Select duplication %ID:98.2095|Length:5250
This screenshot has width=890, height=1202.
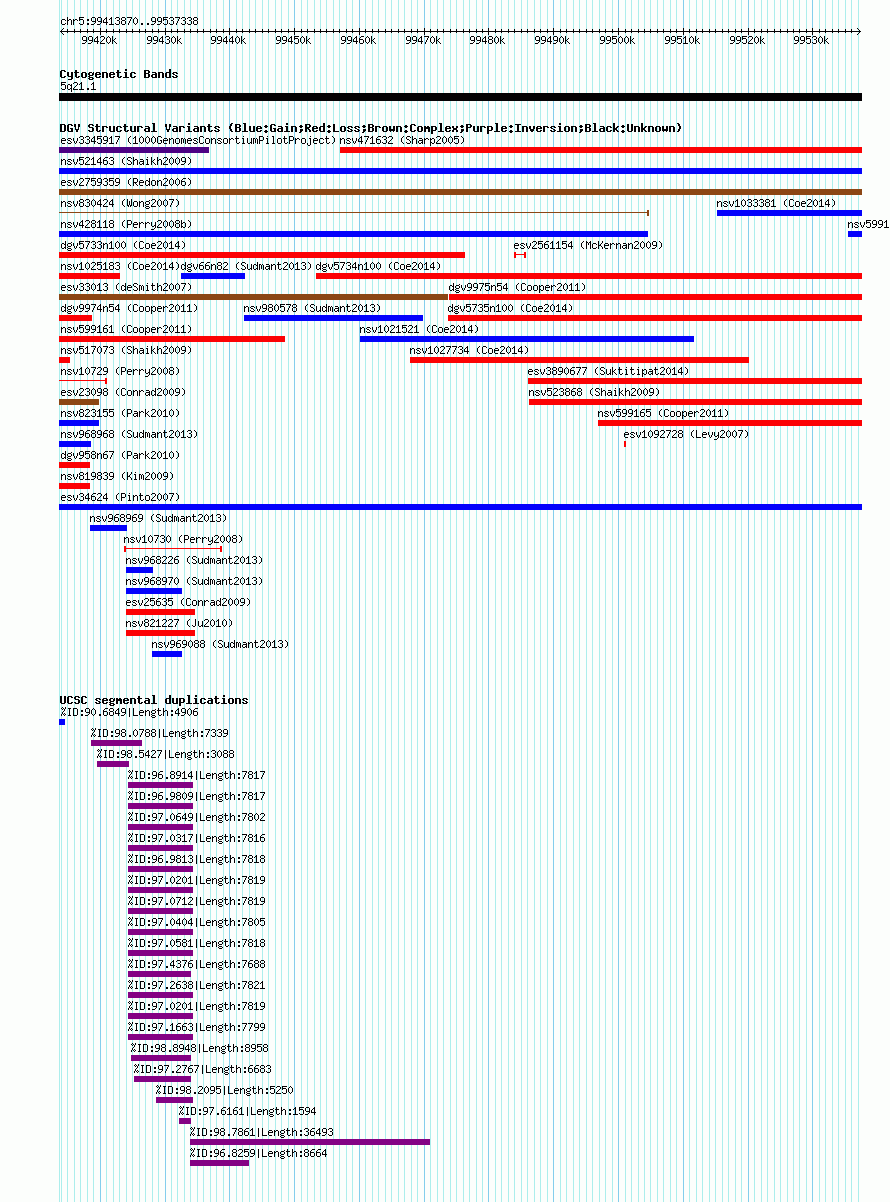point(173,1100)
